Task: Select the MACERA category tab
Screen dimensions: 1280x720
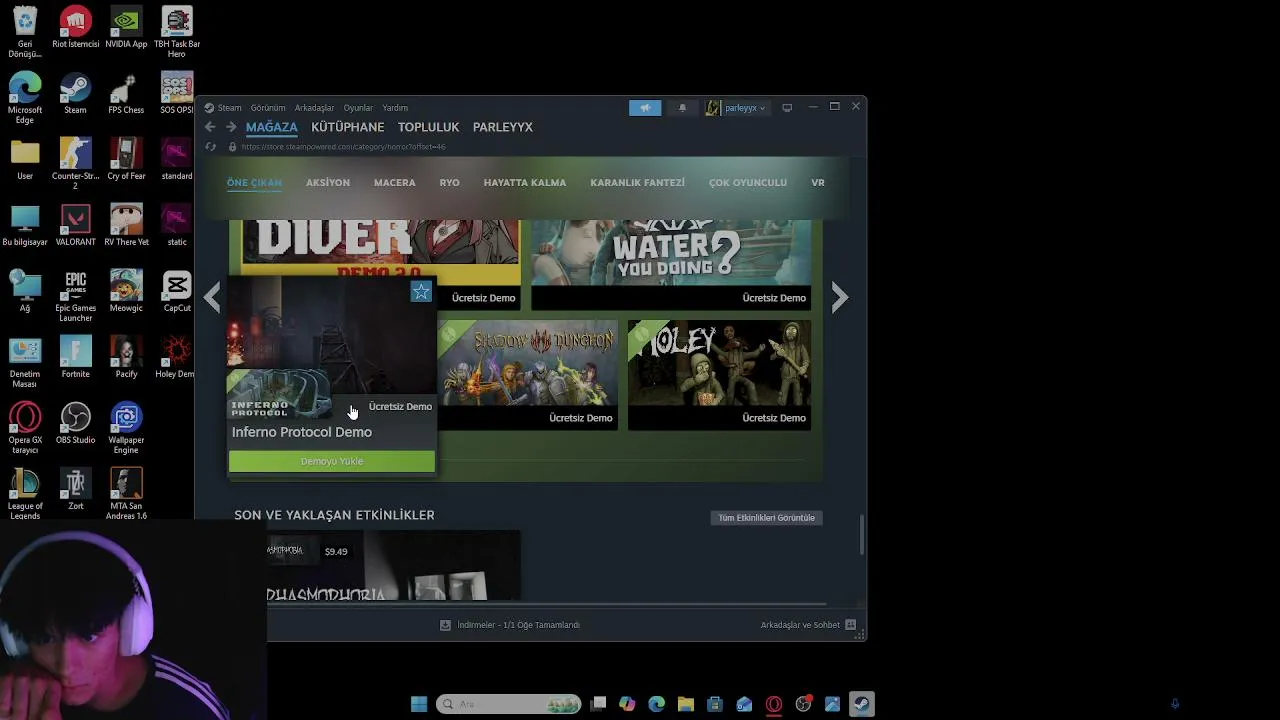Action: 395,183
